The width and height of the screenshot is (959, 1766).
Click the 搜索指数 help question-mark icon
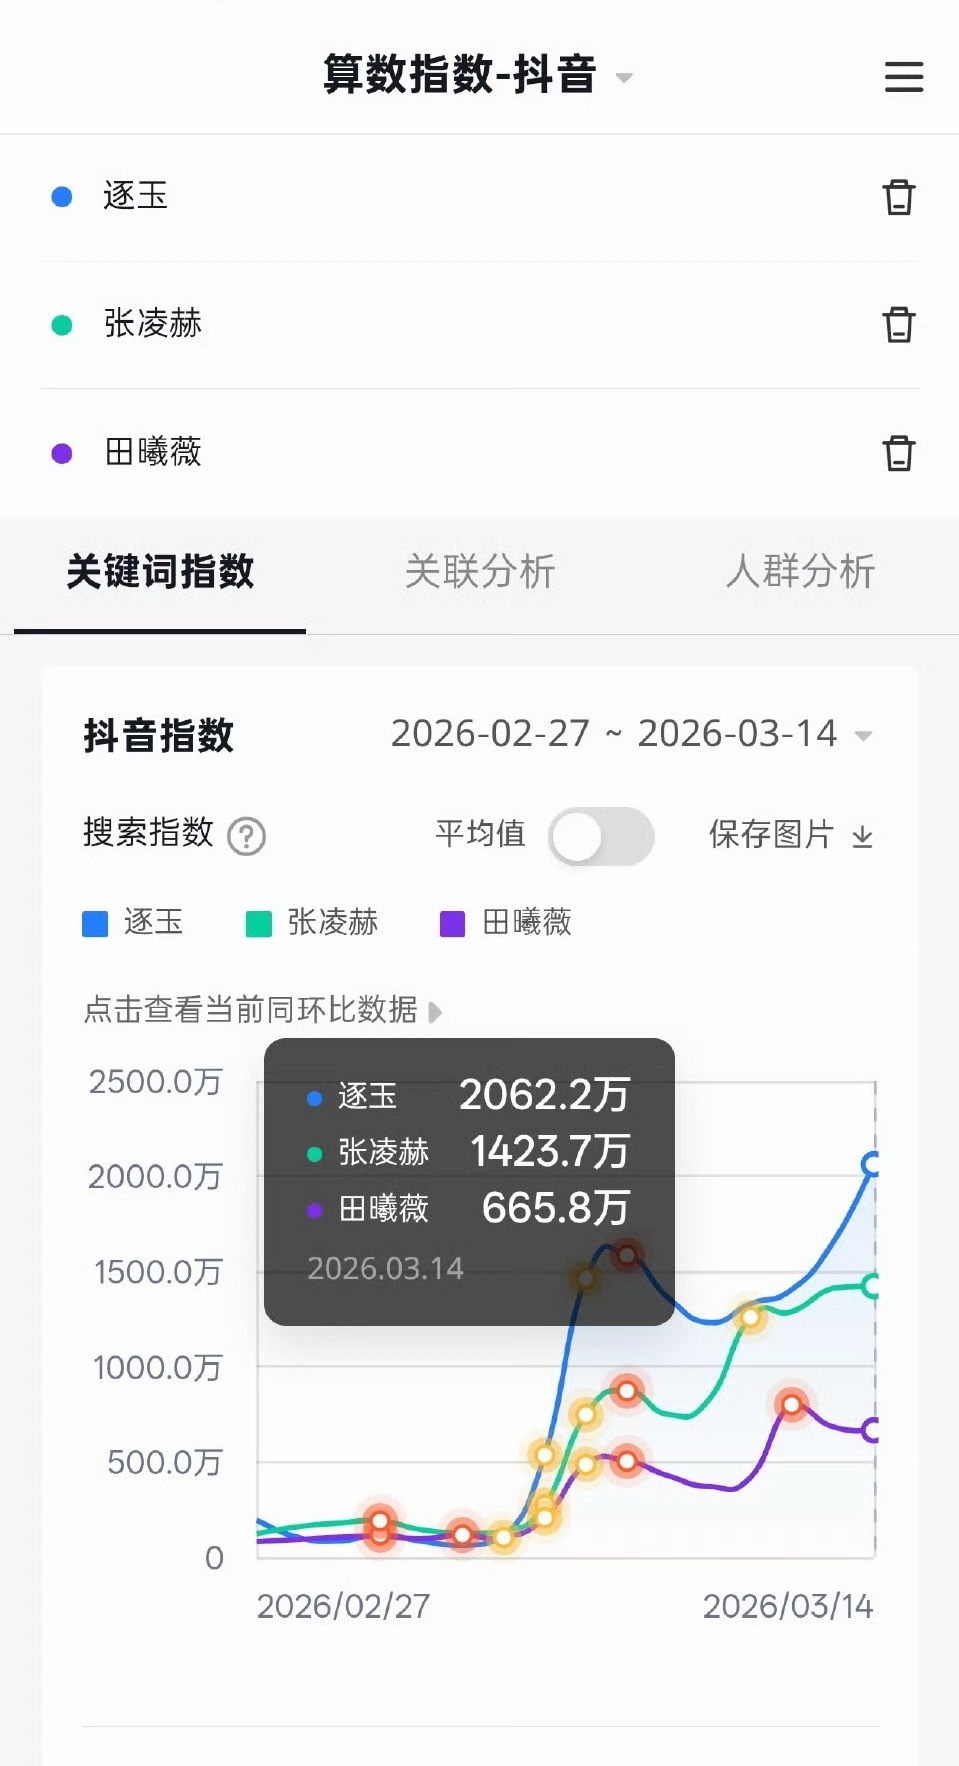pyautogui.click(x=246, y=836)
